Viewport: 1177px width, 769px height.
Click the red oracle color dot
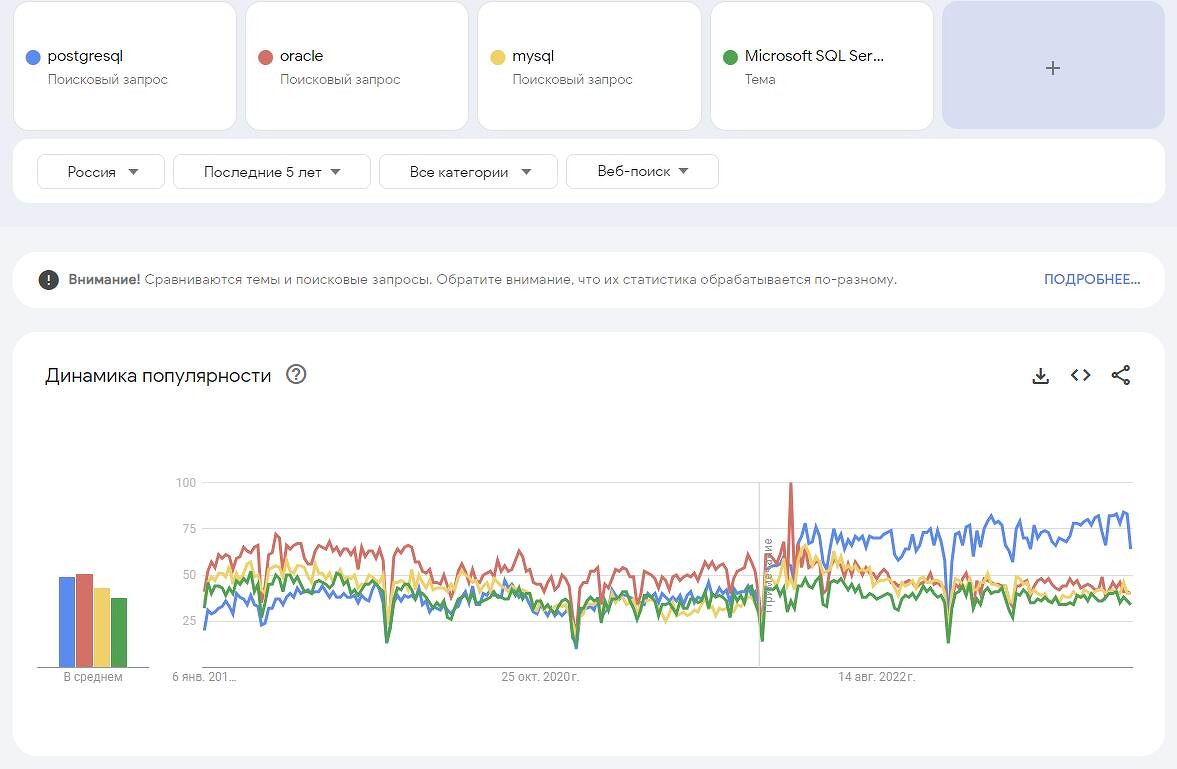[265, 57]
